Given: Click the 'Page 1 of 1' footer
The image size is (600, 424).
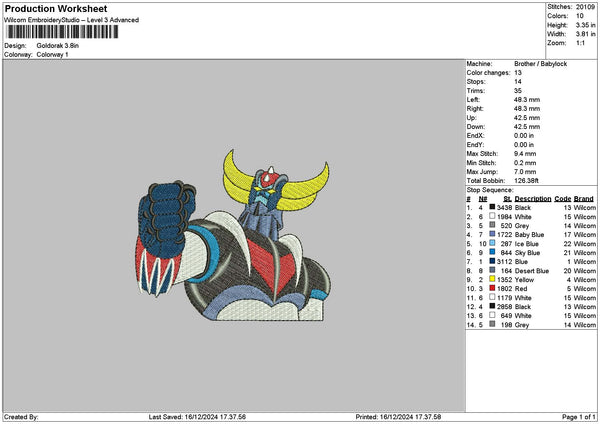Looking at the screenshot, I should pyautogui.click(x=579, y=417).
